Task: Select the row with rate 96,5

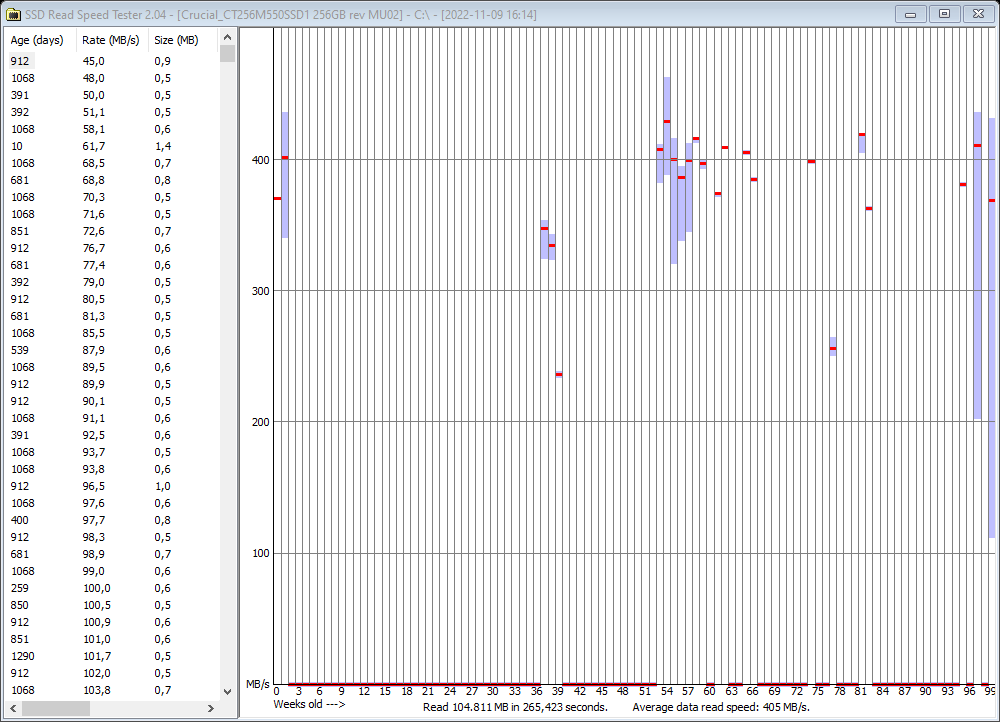Action: pyautogui.click(x=112, y=486)
